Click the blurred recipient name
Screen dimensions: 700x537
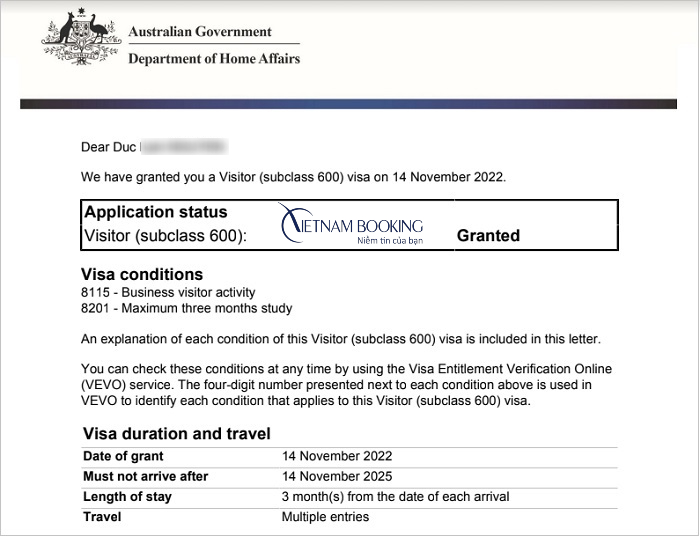coord(184,148)
